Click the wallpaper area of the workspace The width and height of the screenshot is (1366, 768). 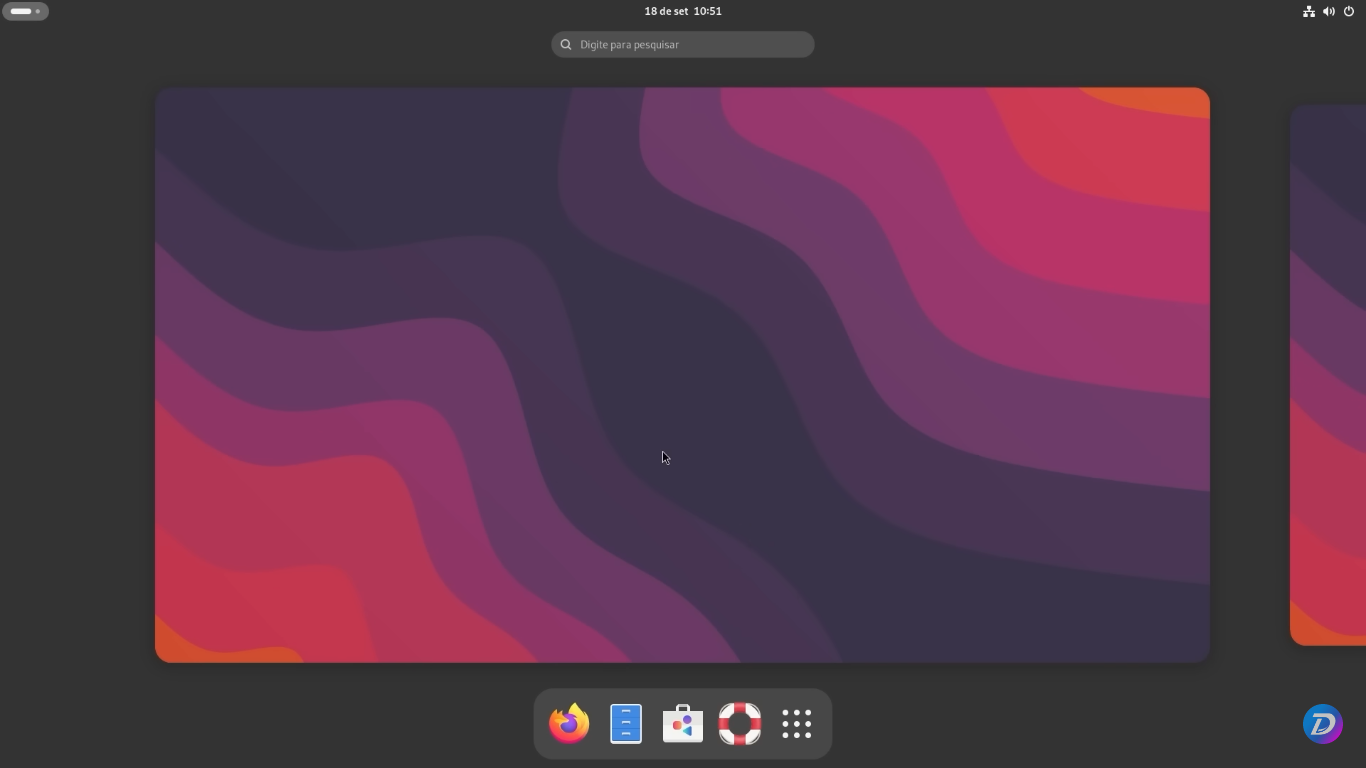click(x=683, y=374)
